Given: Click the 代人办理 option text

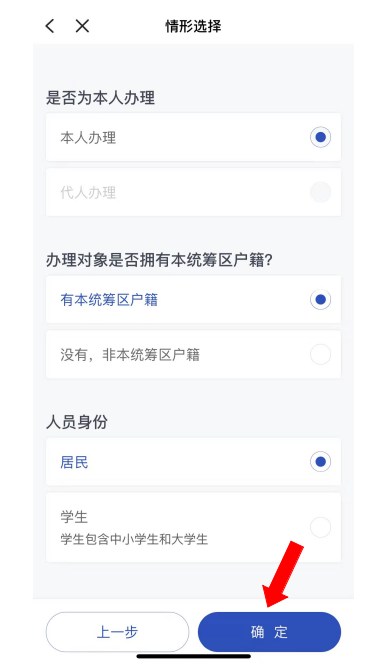Looking at the screenshot, I should pyautogui.click(x=88, y=192).
